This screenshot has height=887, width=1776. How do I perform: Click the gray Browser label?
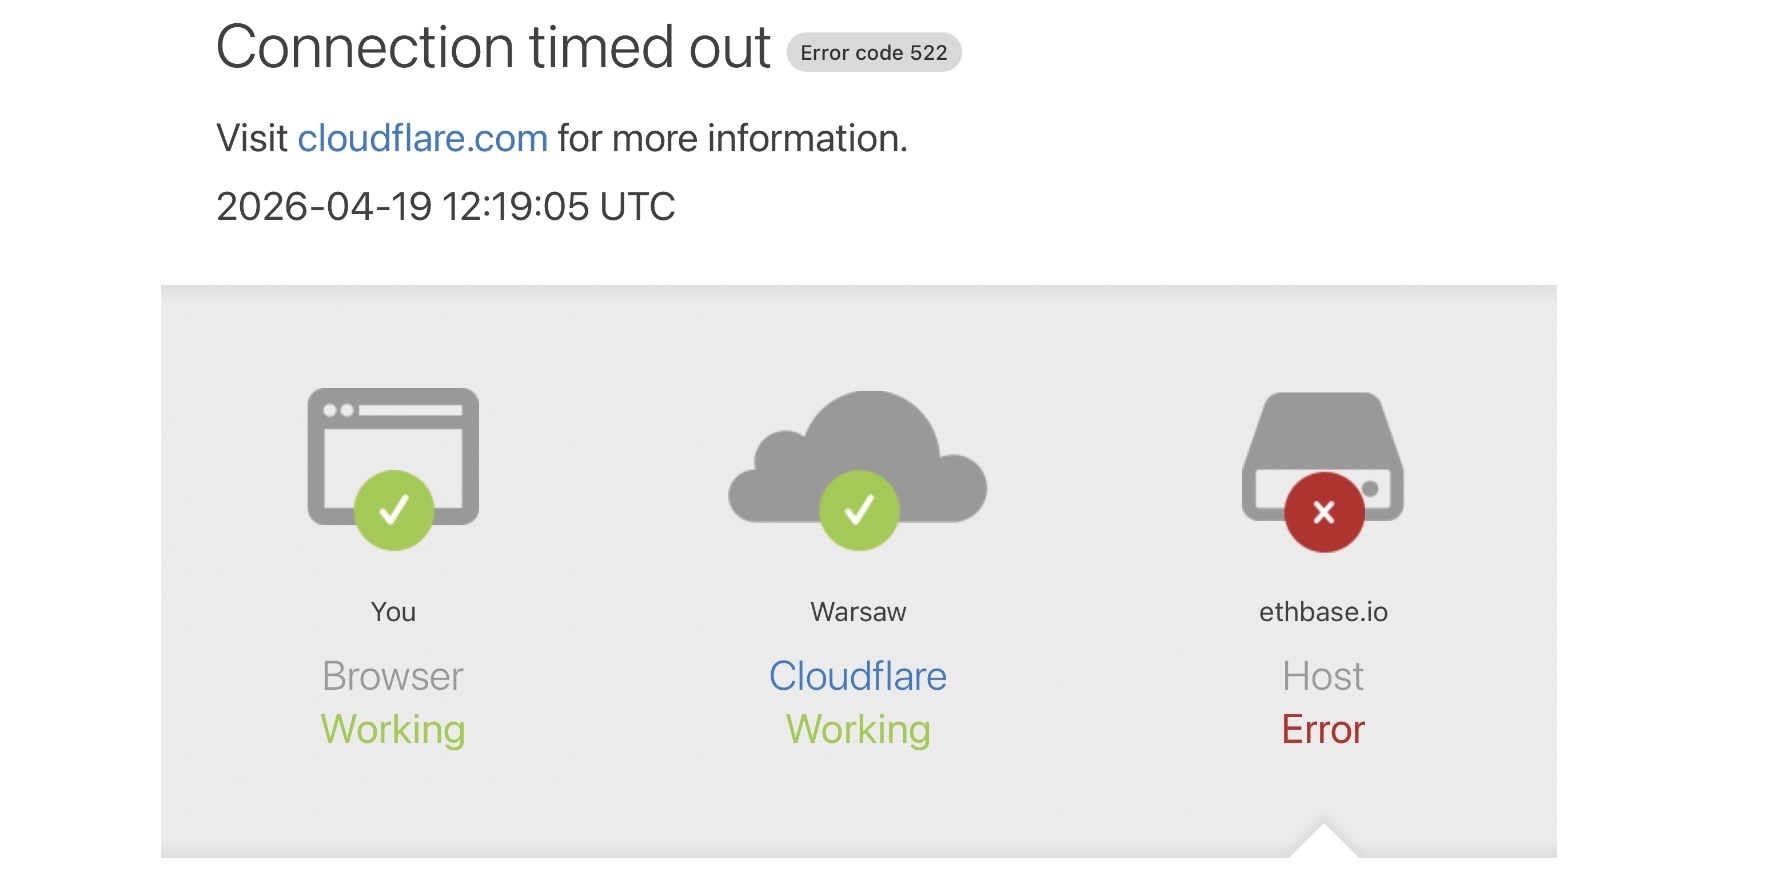(393, 677)
